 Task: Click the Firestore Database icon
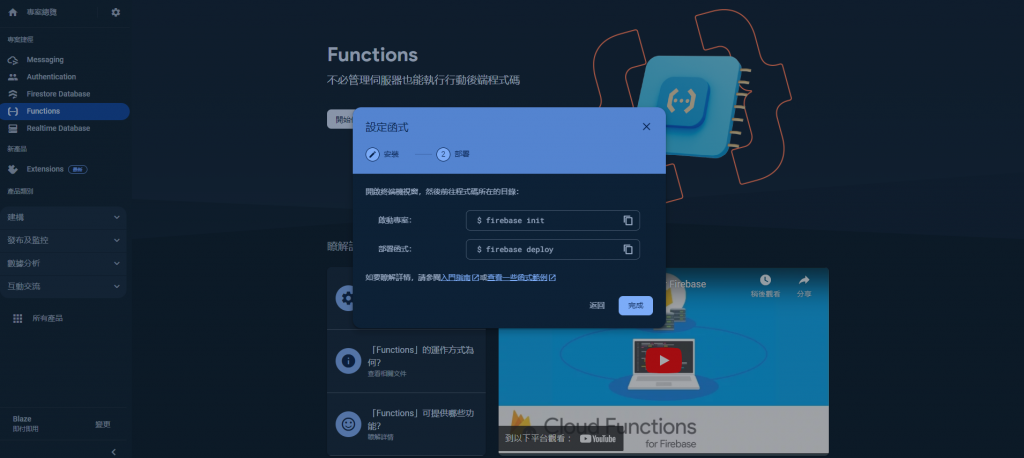click(12, 94)
